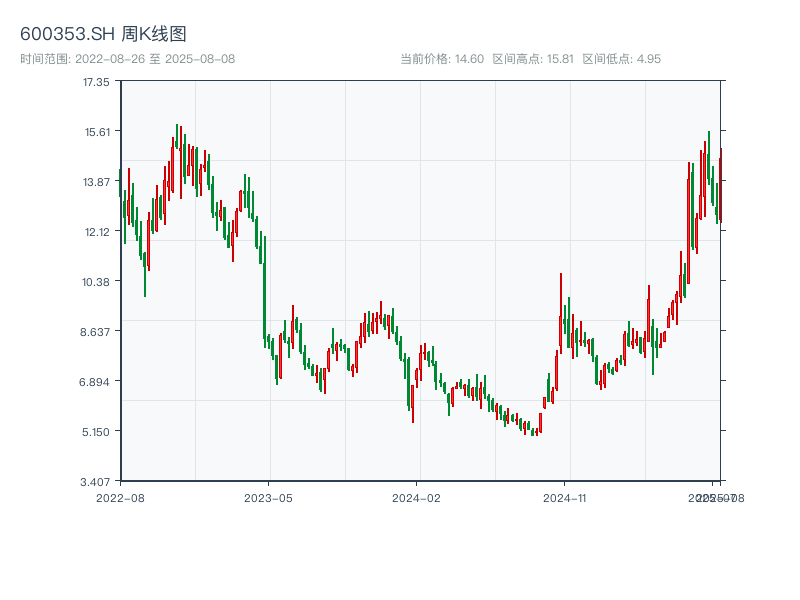Click the y-axis label 15.61
Viewport: 800px width, 600px height.
click(97, 132)
